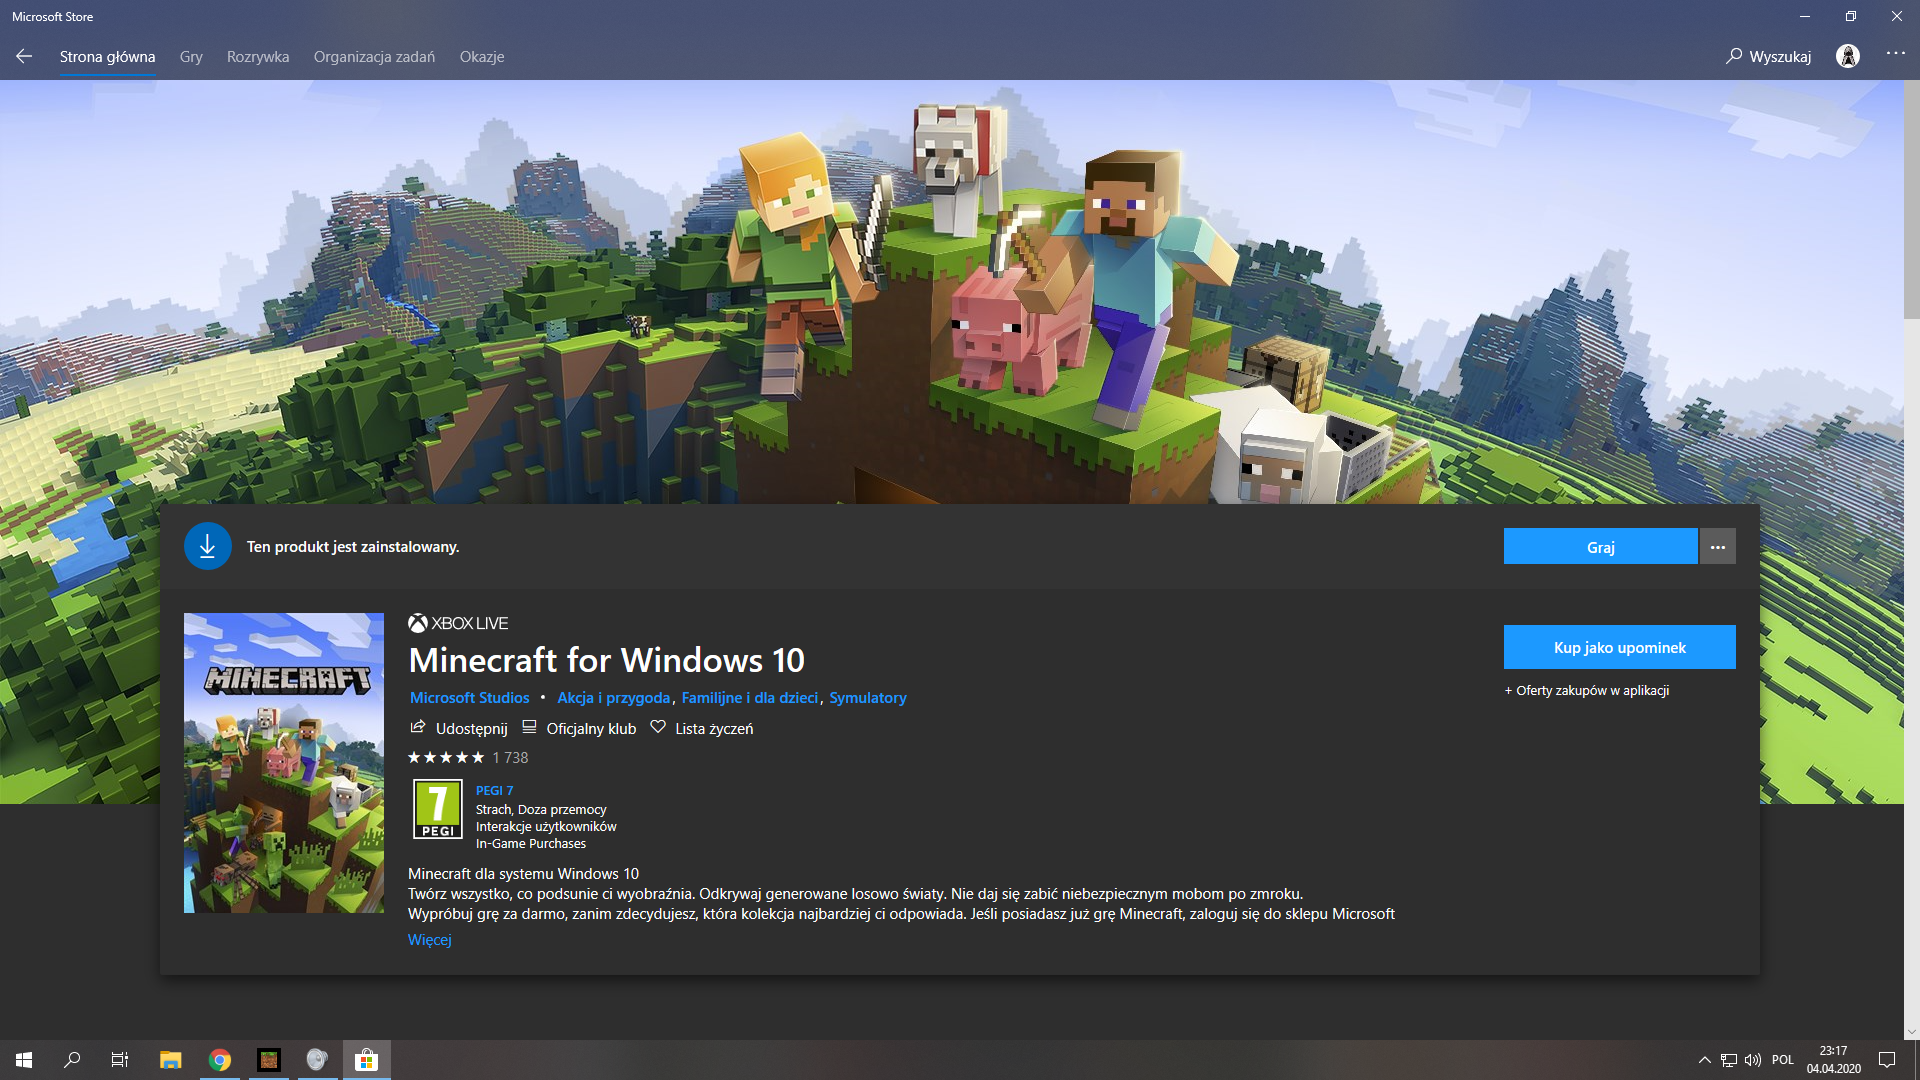Open the user account avatar
This screenshot has width=1920, height=1080.
click(x=1848, y=57)
